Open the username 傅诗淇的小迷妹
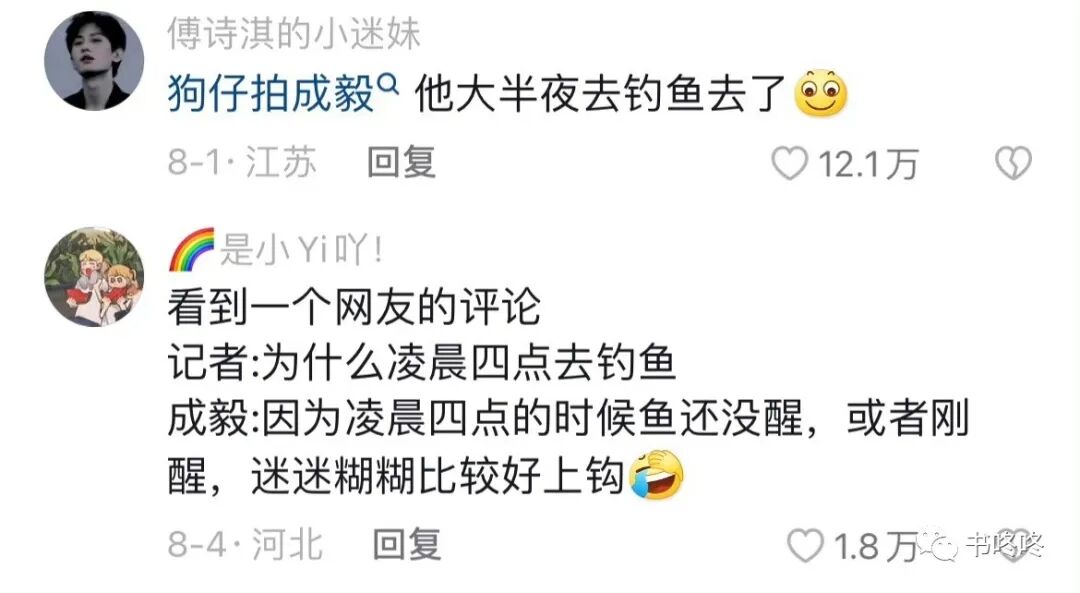The height and width of the screenshot is (593, 1080). click(x=293, y=34)
